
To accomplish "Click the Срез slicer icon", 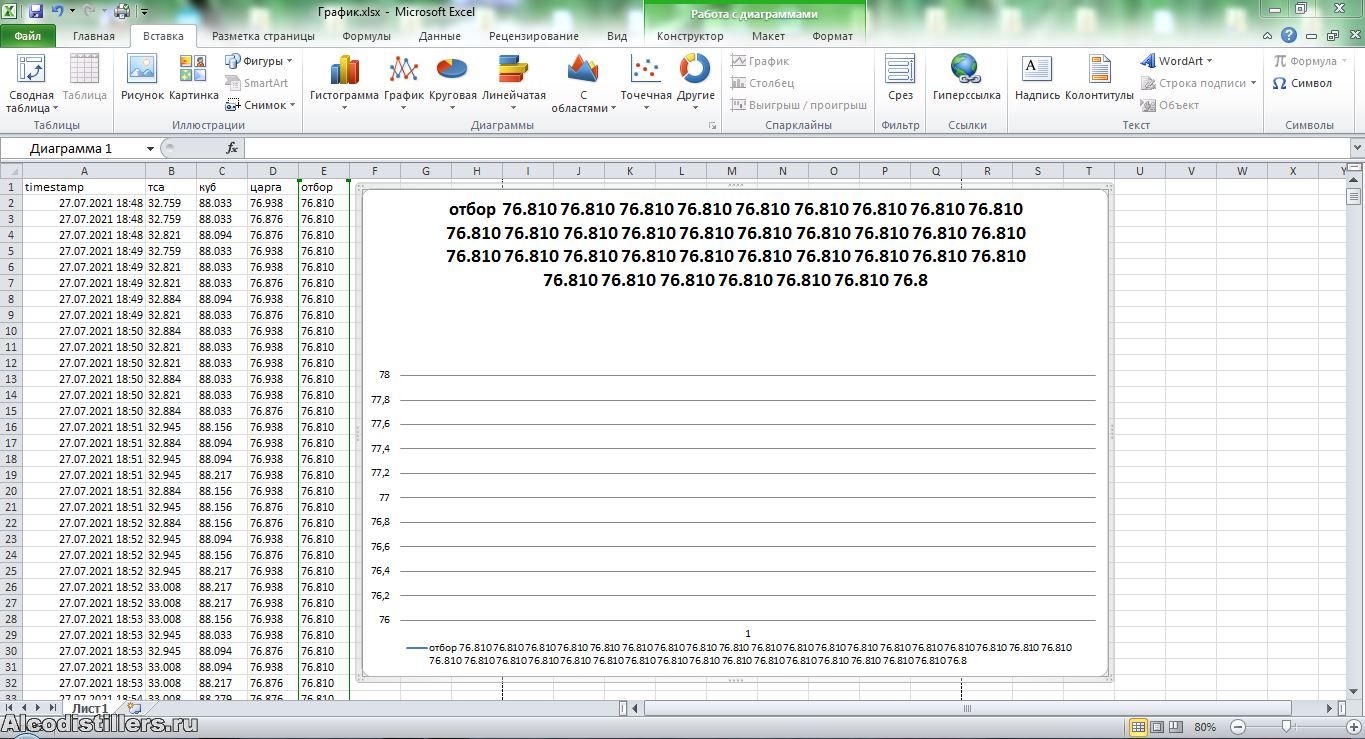I will point(900,78).
